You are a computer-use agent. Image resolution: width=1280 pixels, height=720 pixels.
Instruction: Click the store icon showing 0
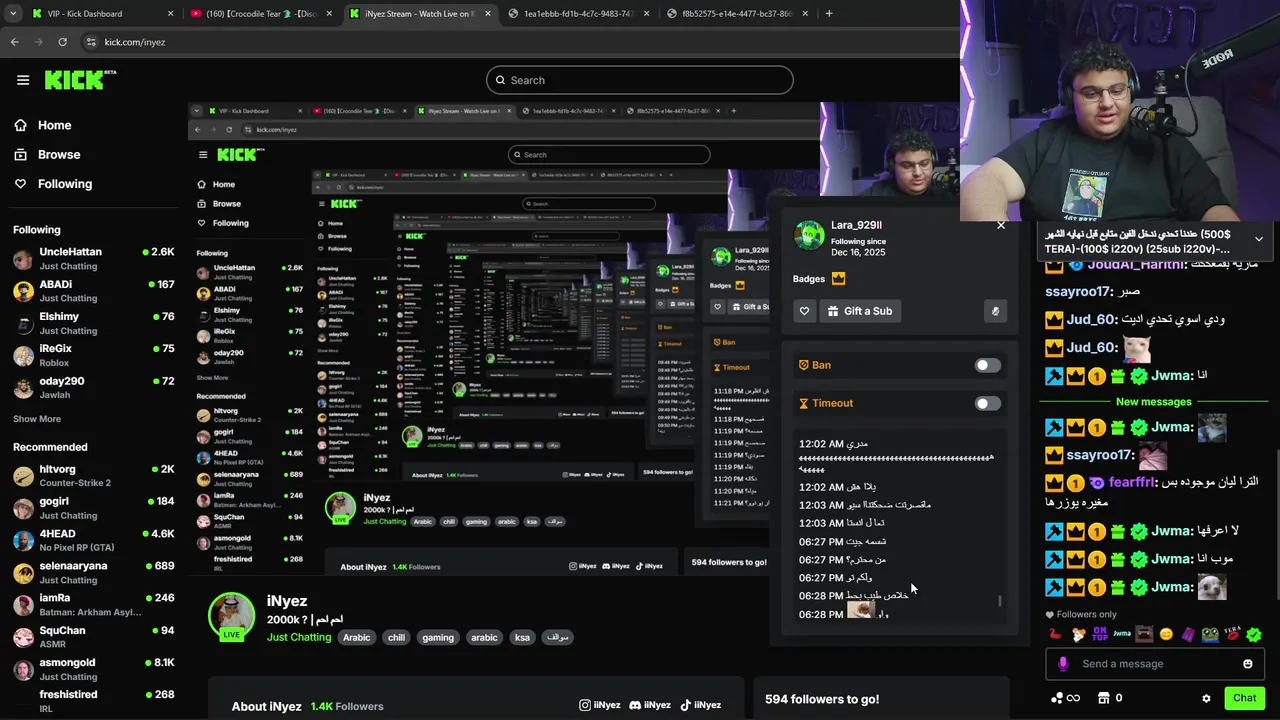coord(1104,698)
